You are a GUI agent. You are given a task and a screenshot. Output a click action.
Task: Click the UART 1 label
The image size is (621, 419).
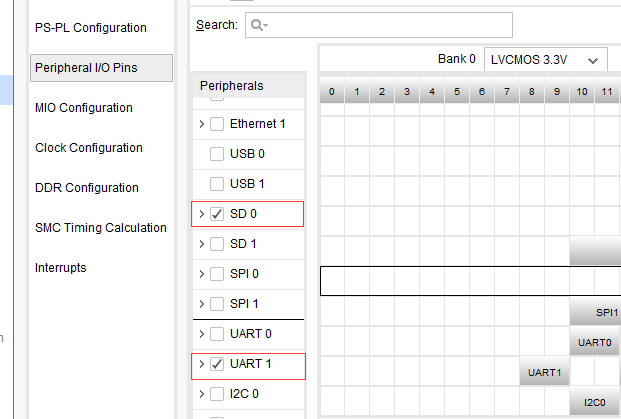pos(251,364)
